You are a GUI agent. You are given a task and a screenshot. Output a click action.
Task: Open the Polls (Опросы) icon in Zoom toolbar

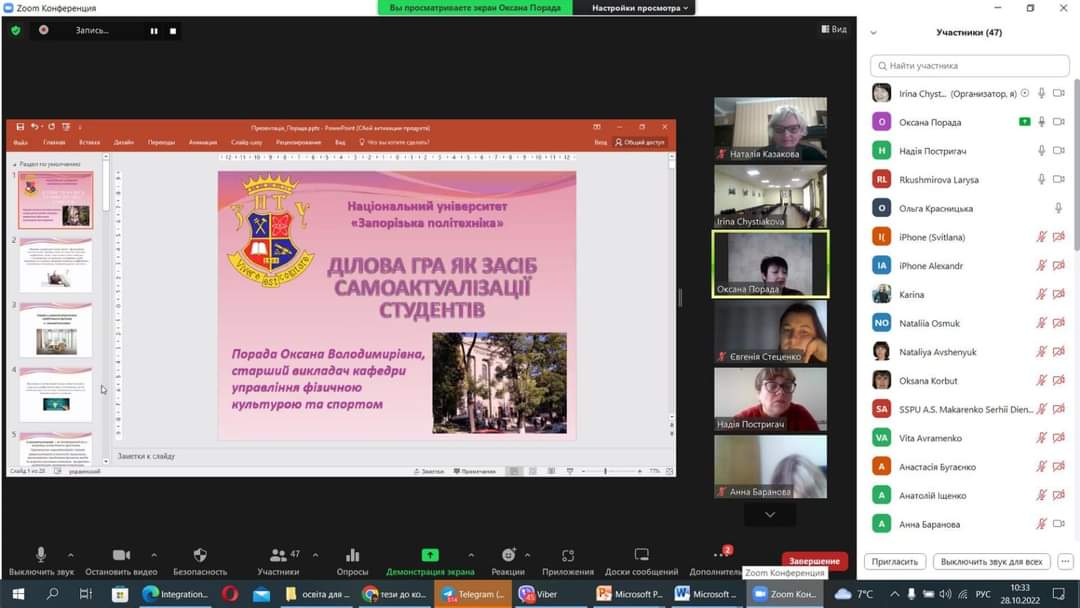coord(352,555)
